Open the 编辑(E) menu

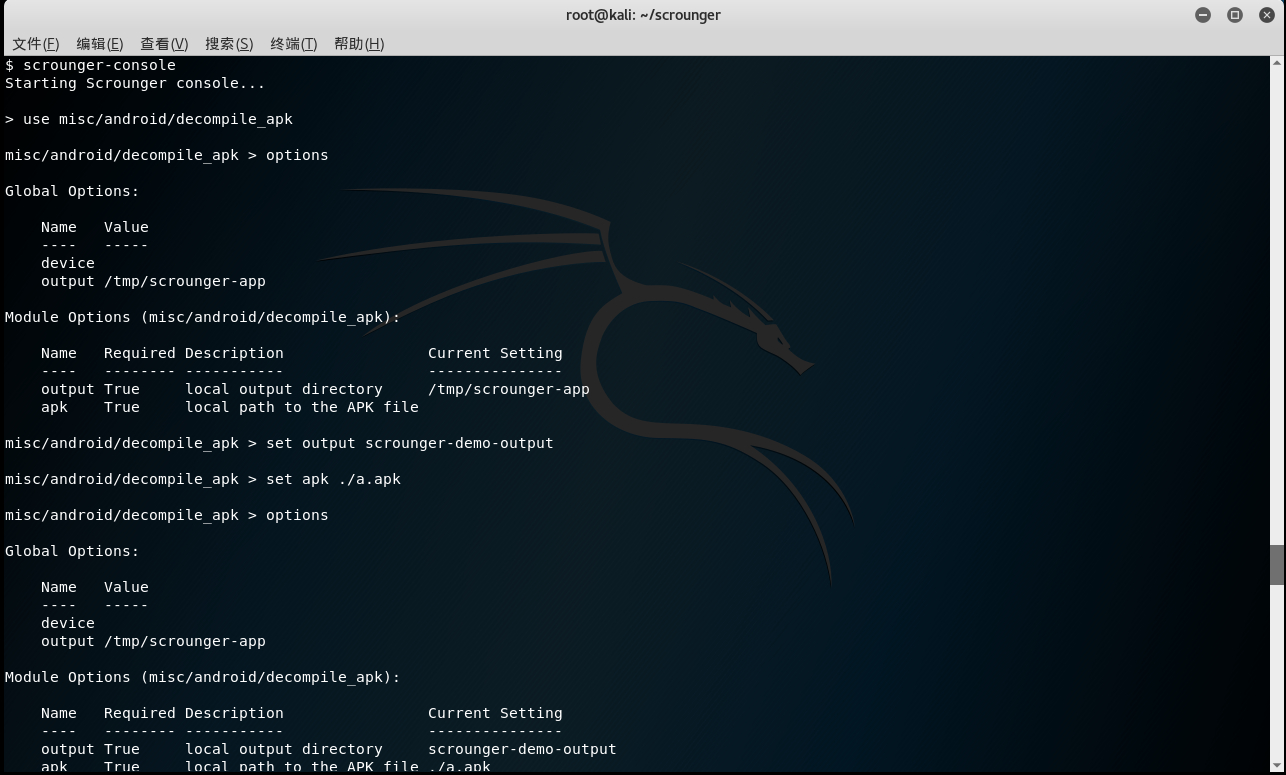100,44
